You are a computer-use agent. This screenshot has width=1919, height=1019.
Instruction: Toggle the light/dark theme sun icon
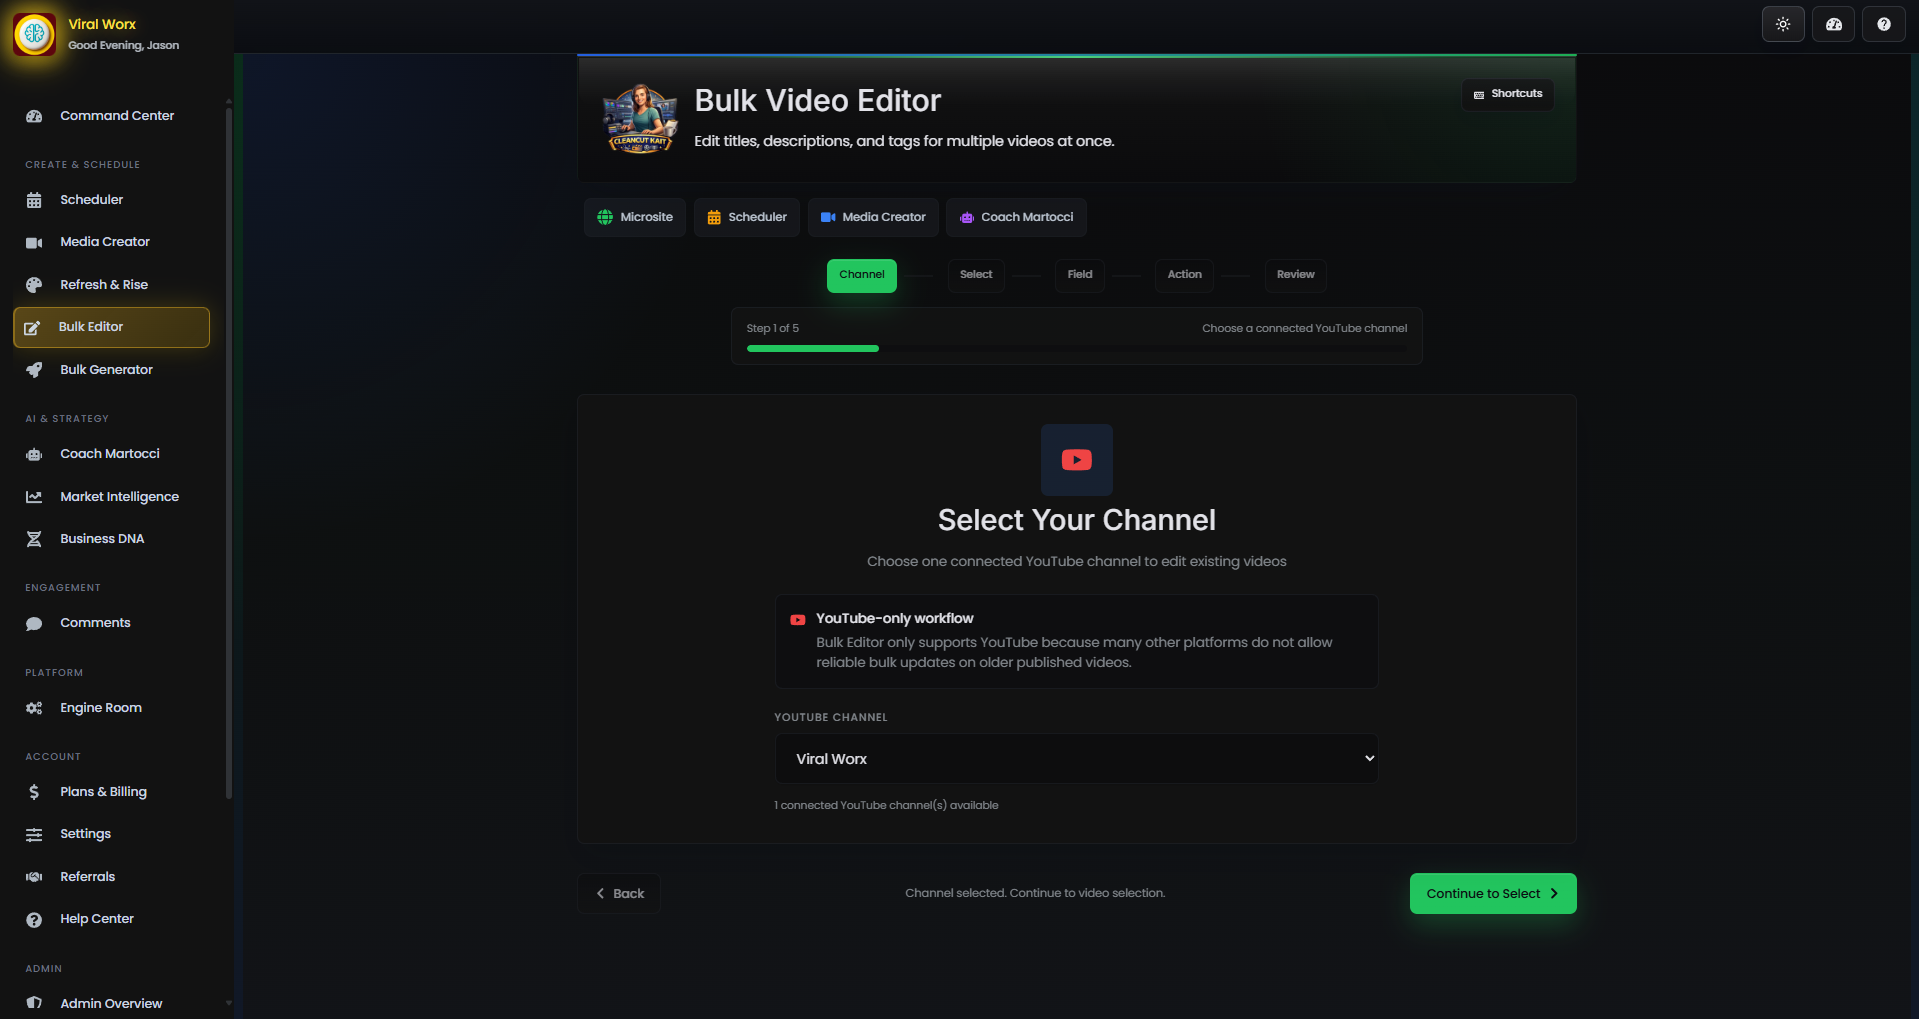[1783, 24]
